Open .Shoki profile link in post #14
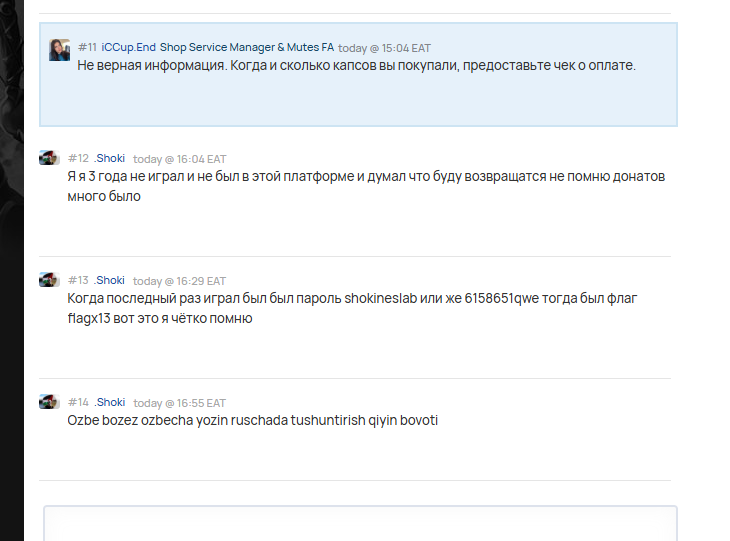Screen dimensions: 730x541 coord(110,402)
